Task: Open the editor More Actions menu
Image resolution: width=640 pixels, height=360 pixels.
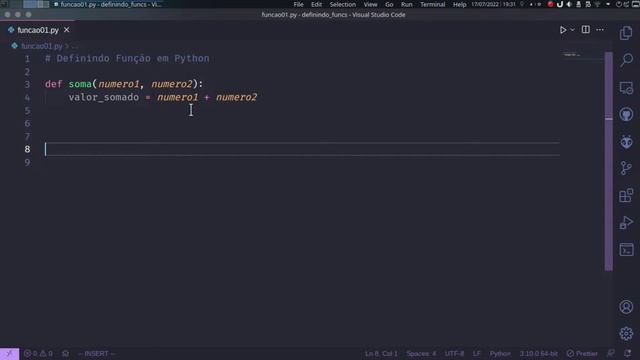Action: (600, 29)
